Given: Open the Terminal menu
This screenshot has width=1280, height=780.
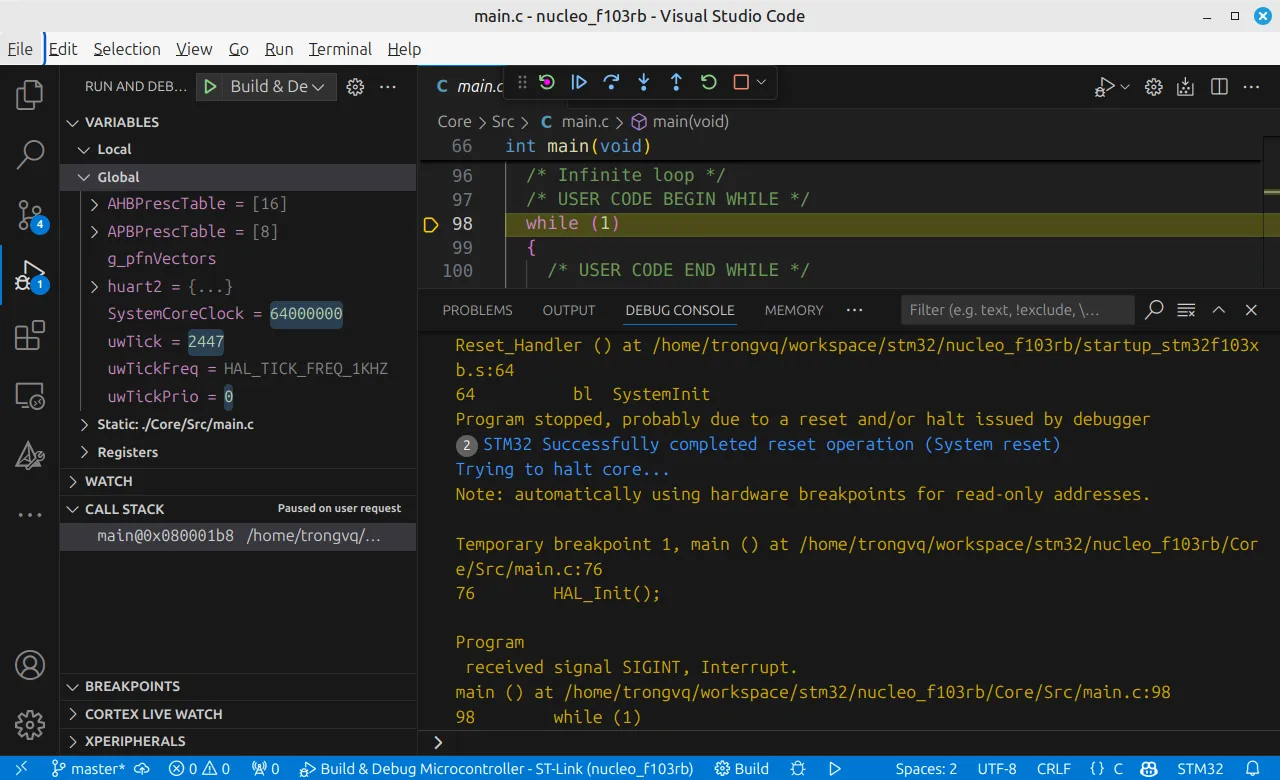Looking at the screenshot, I should [x=340, y=49].
